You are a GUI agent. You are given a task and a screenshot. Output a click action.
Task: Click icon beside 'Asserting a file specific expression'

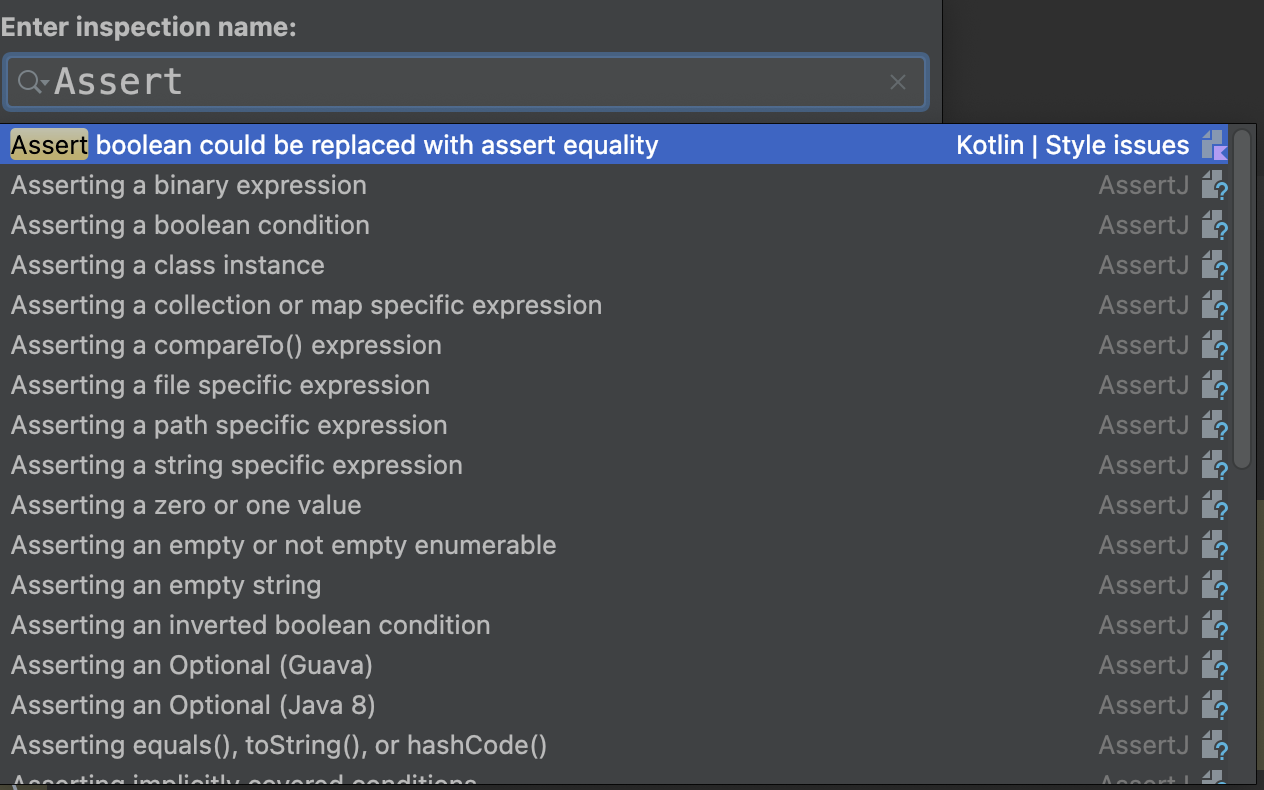tap(1213, 385)
